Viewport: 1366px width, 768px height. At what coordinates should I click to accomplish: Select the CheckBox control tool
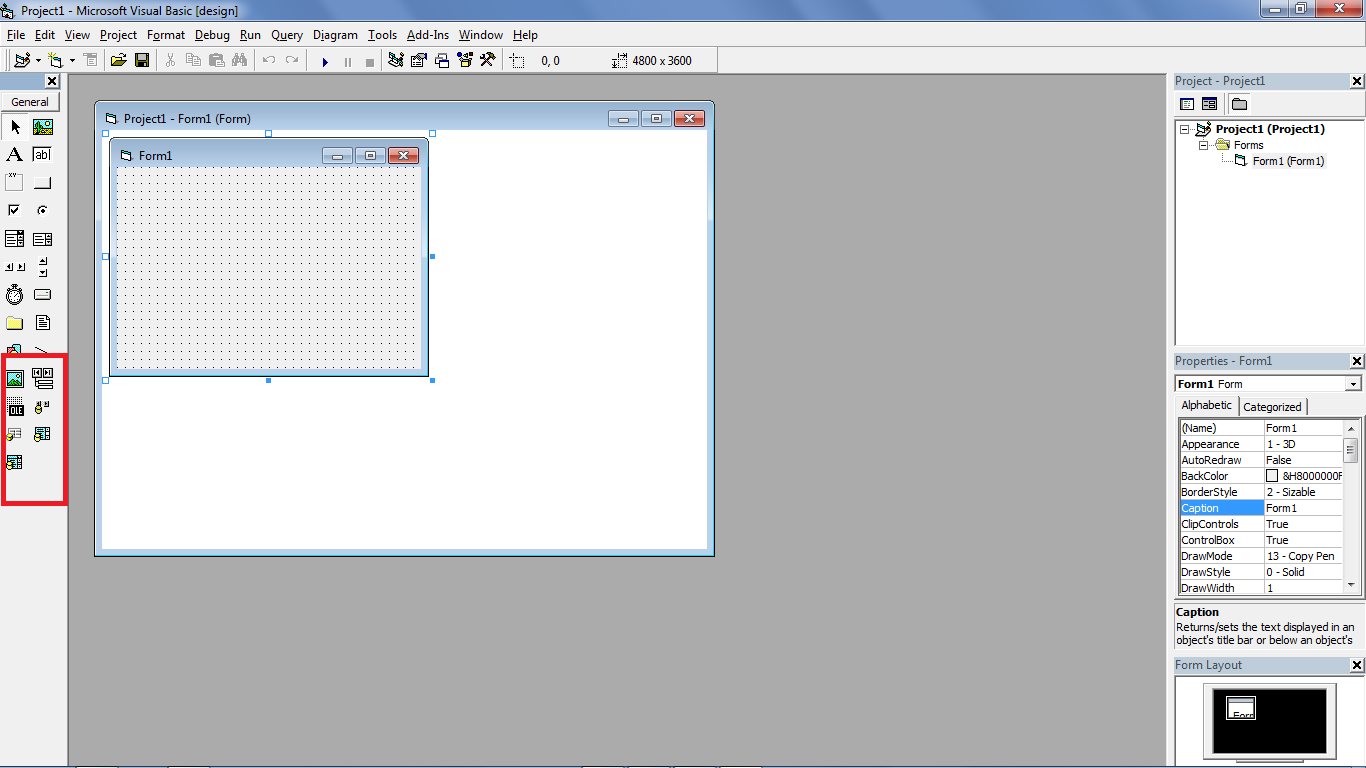coord(15,211)
